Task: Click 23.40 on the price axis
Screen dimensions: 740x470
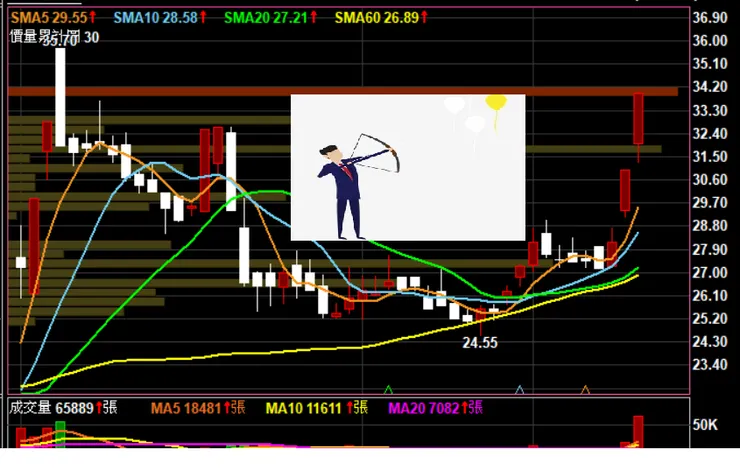Action: [710, 365]
